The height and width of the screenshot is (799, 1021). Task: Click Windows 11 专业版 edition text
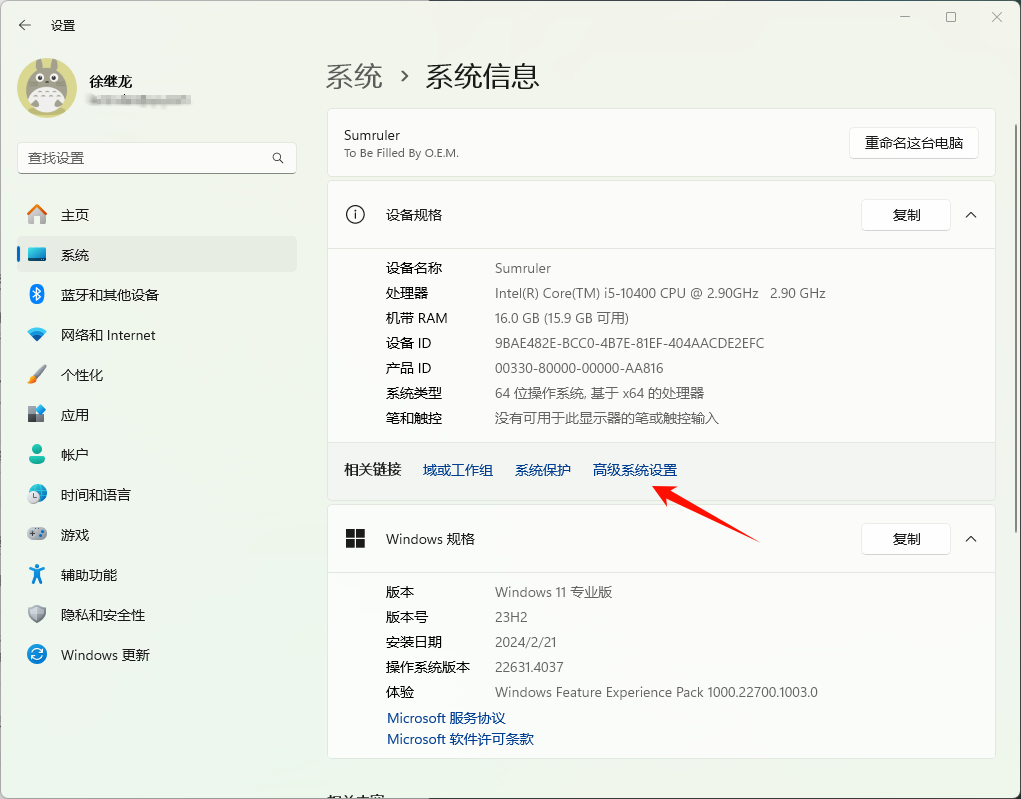point(553,593)
